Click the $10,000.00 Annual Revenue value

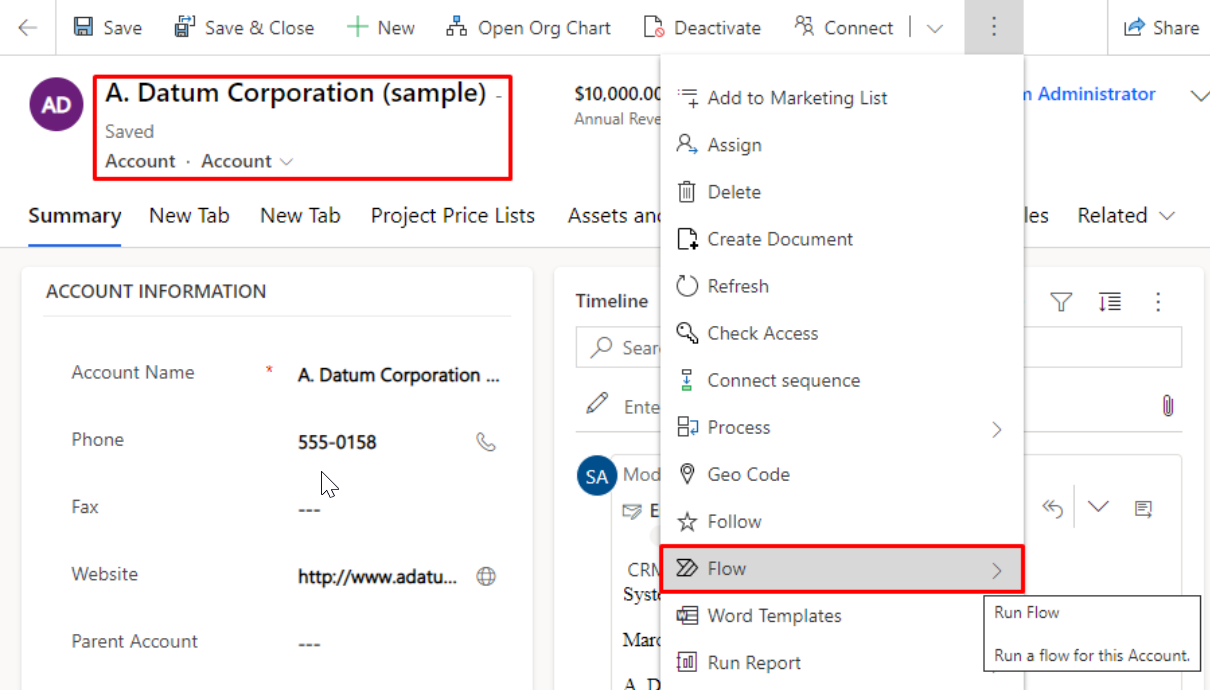tap(618, 94)
